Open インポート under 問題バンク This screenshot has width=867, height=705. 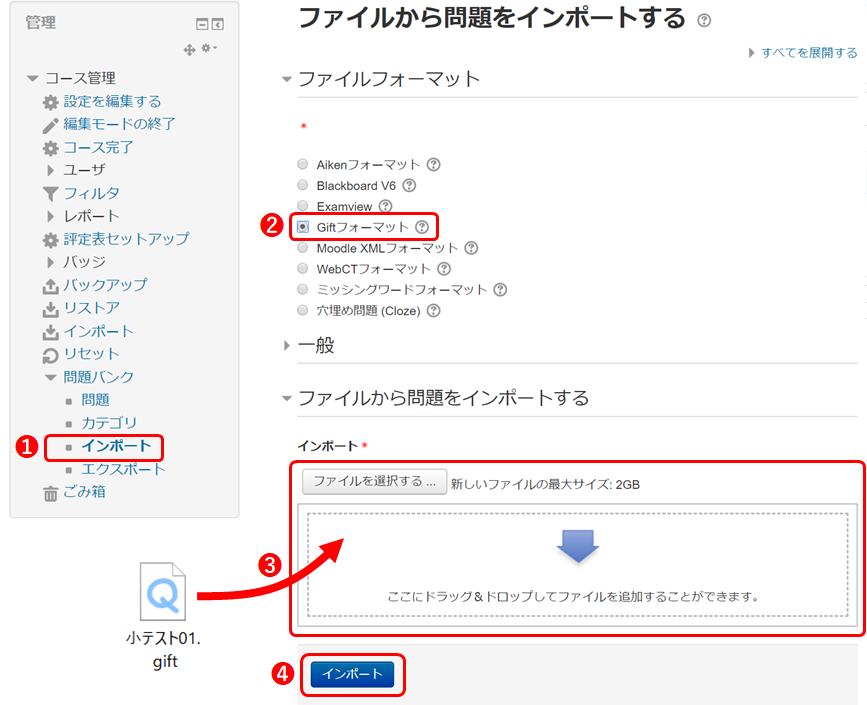point(116,446)
